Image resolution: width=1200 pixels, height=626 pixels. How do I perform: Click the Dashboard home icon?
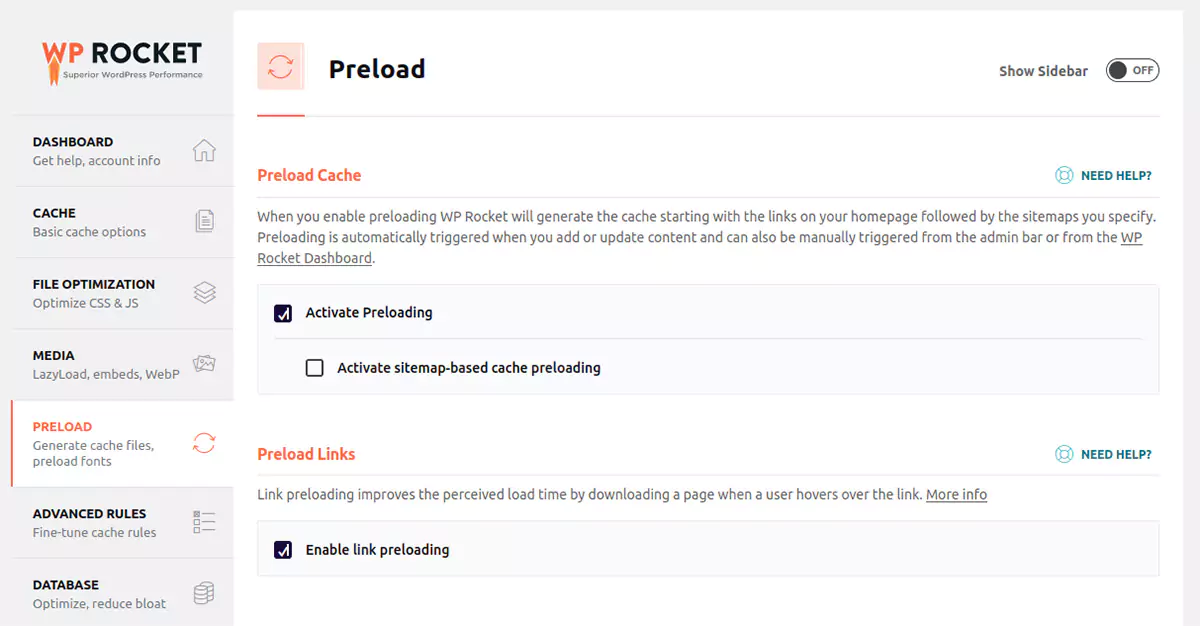tap(204, 148)
